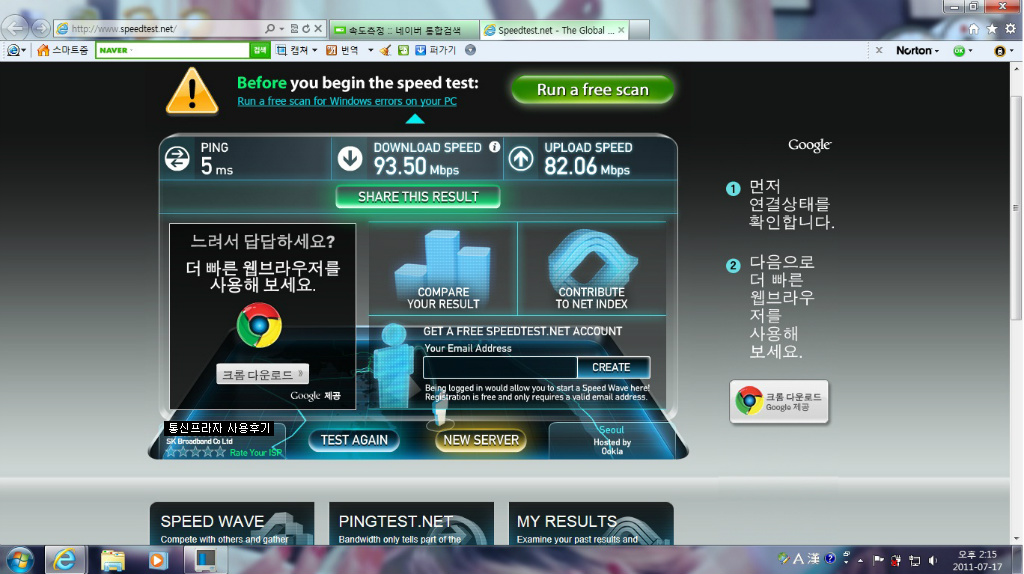Click the yellow warning triangle icon
This screenshot has height=574, width=1024.
(x=192, y=91)
